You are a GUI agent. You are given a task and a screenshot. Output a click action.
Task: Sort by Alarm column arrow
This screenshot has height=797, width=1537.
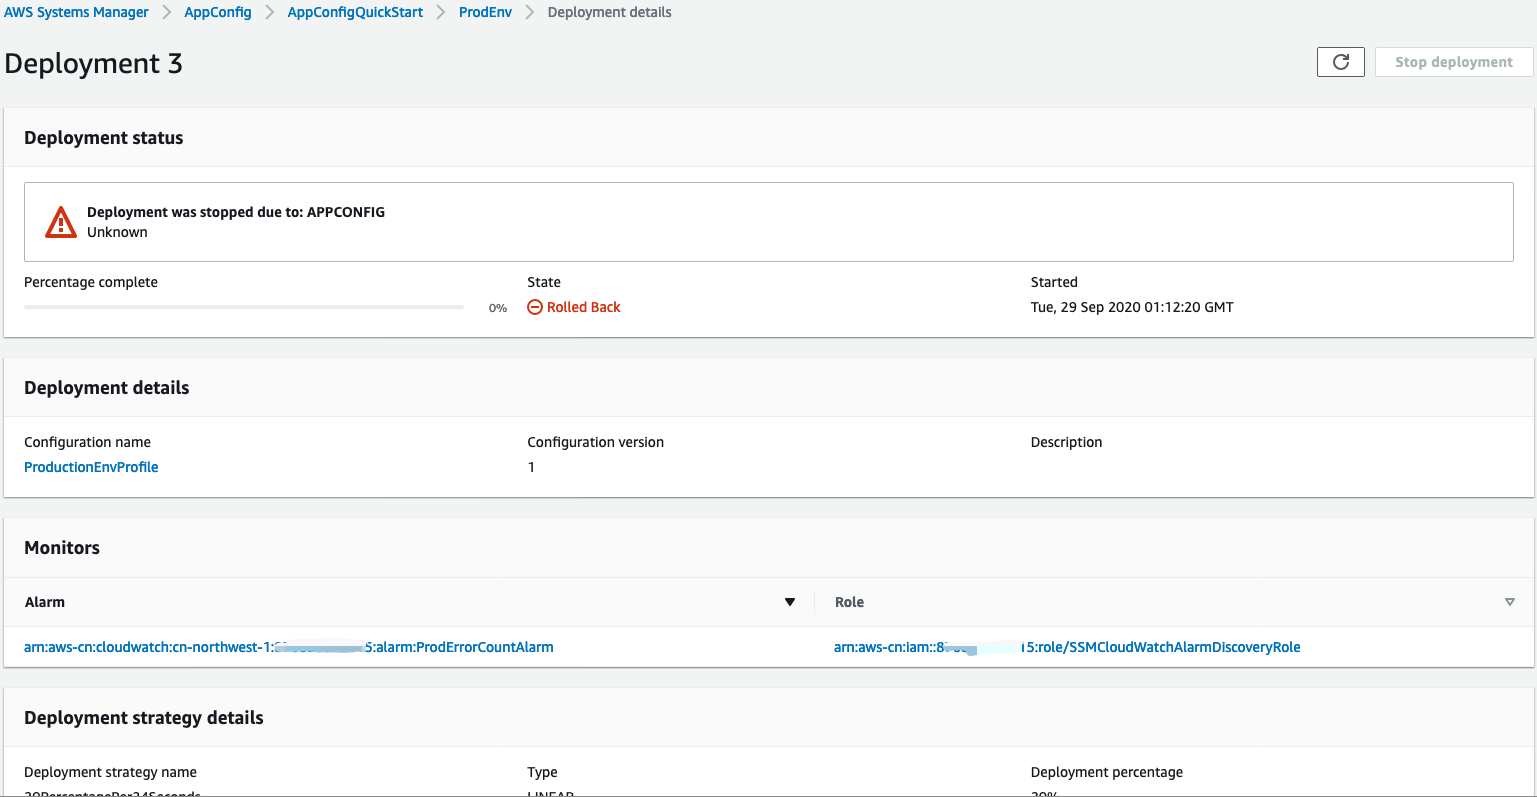(790, 602)
